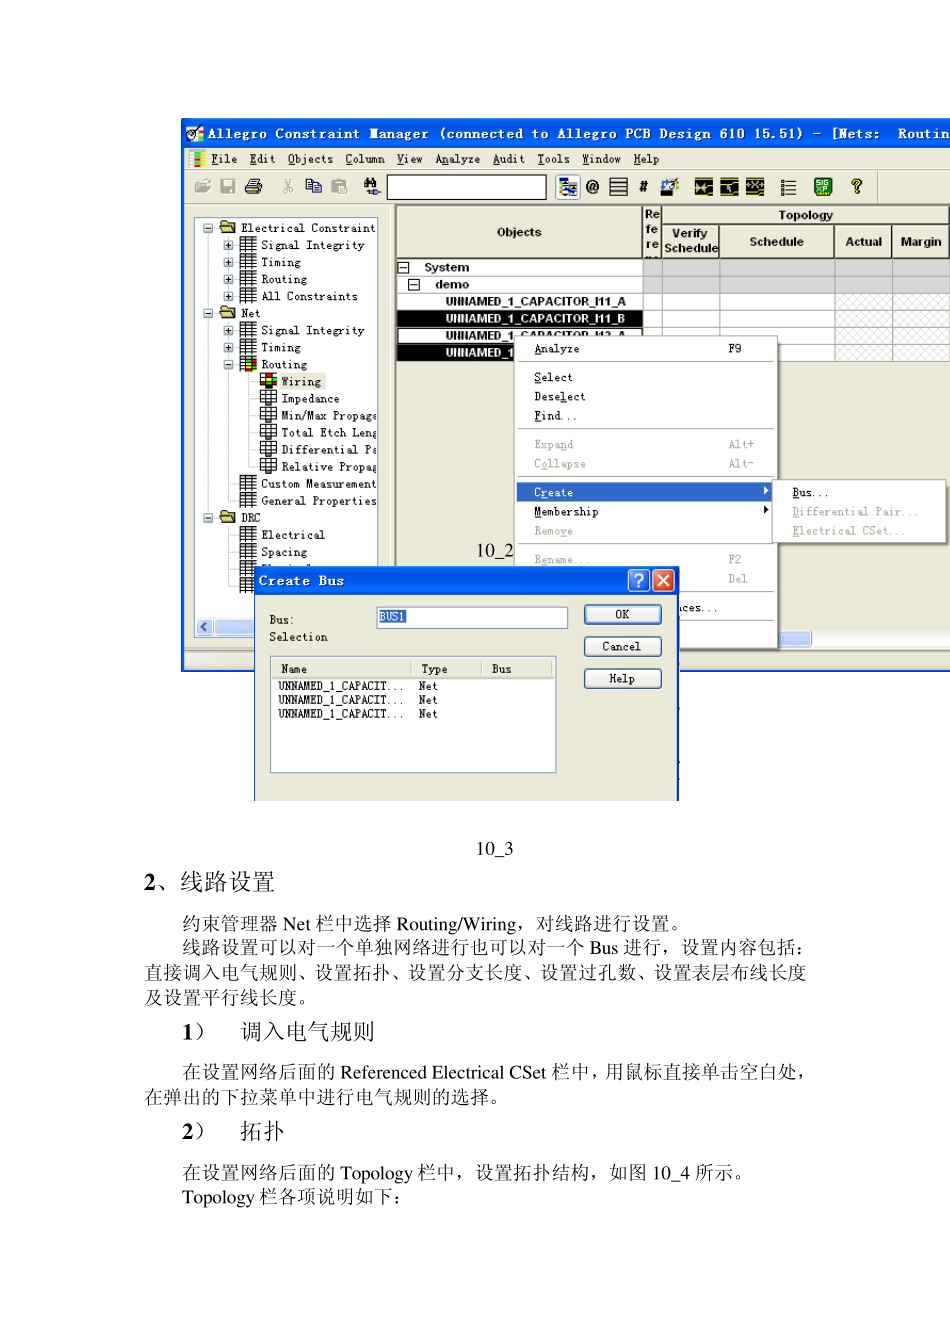Select General Properties in tree
950x1344 pixels.
pos(319,500)
